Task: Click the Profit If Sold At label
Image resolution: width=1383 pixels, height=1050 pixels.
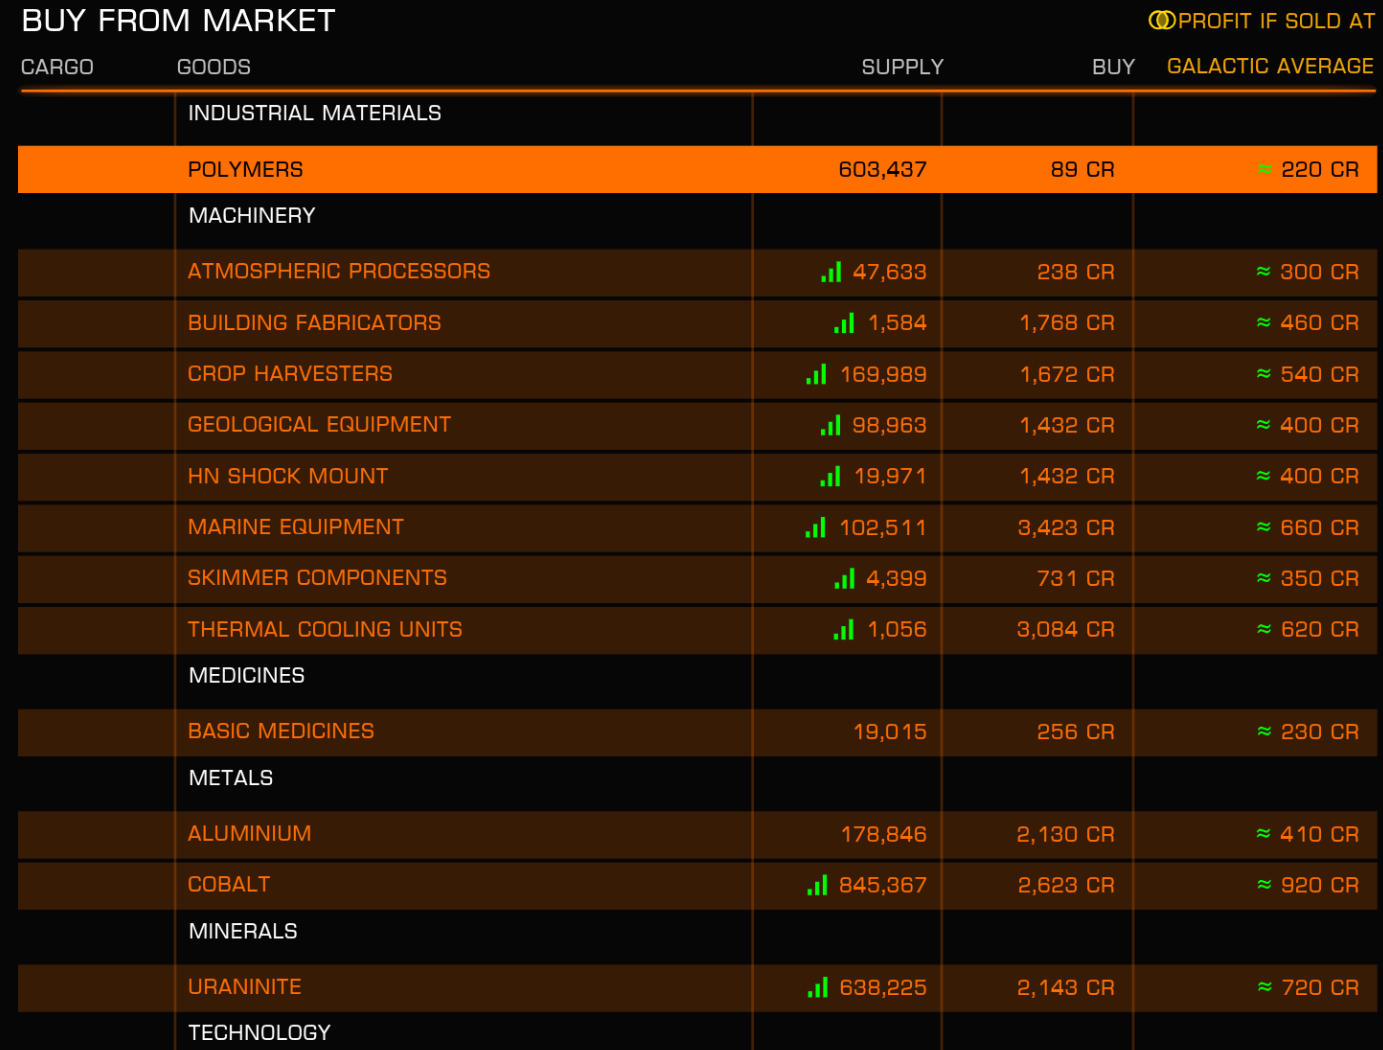Action: pyautogui.click(x=1276, y=21)
